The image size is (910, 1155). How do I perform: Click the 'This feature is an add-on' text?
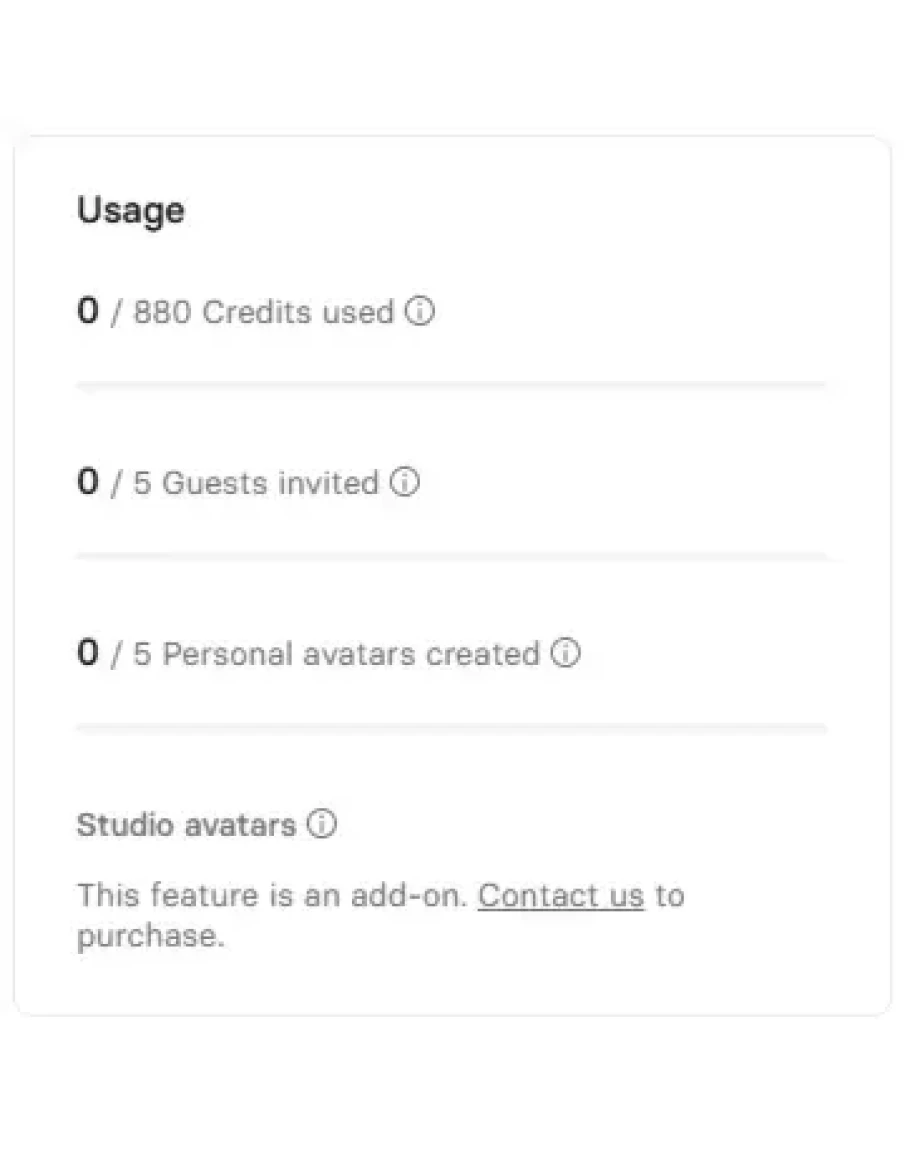(272, 895)
